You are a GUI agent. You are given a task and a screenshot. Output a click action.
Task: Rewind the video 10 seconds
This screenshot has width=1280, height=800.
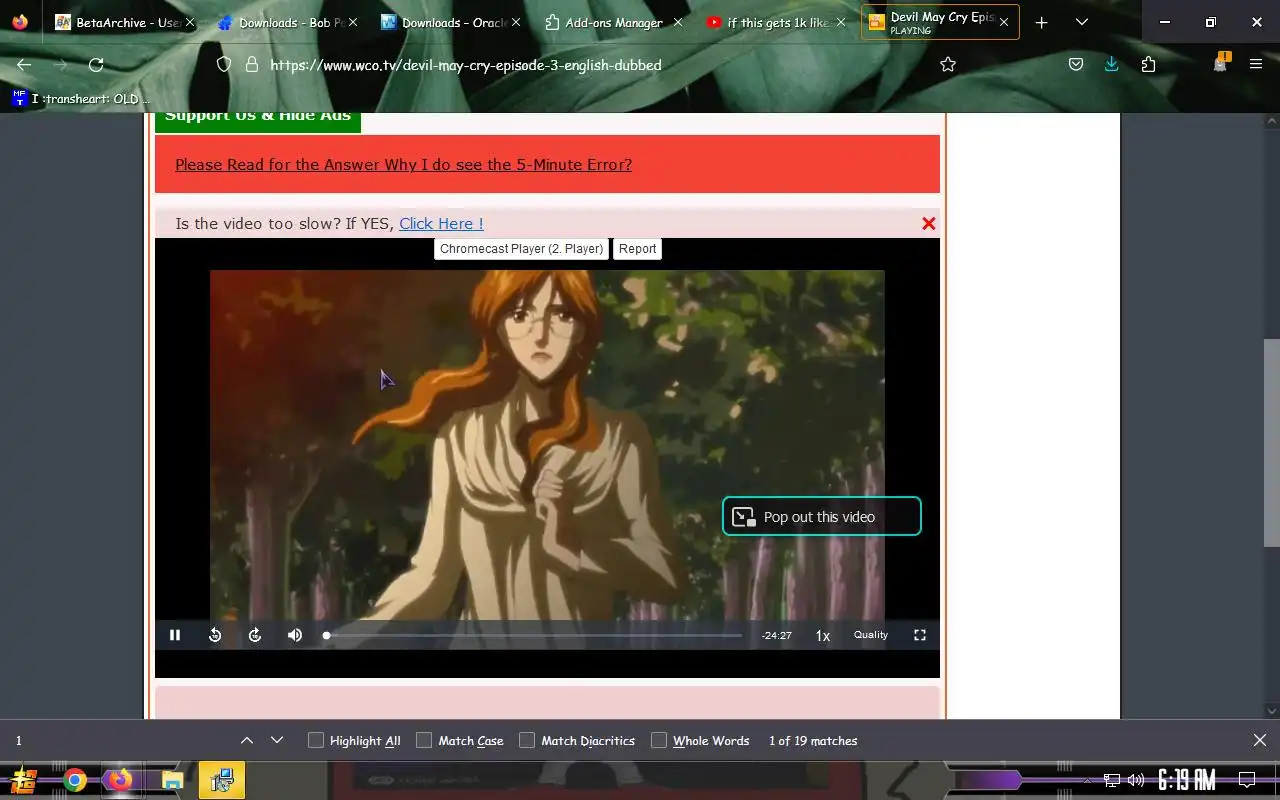215,635
